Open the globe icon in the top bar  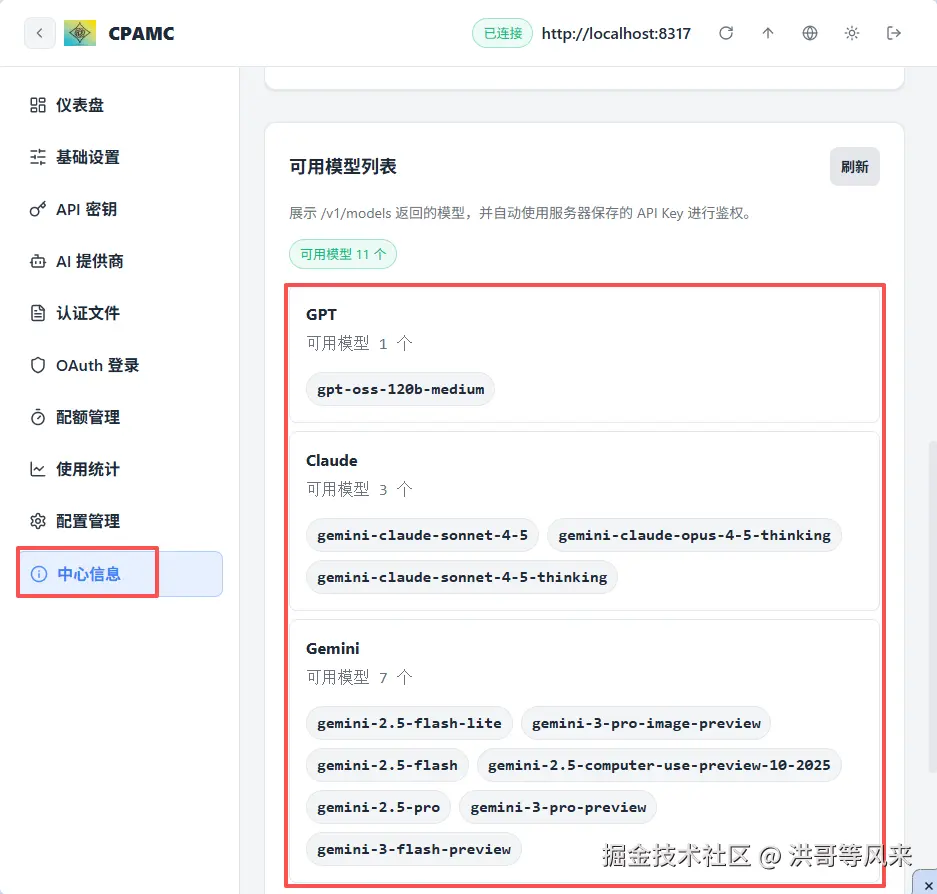pos(810,32)
